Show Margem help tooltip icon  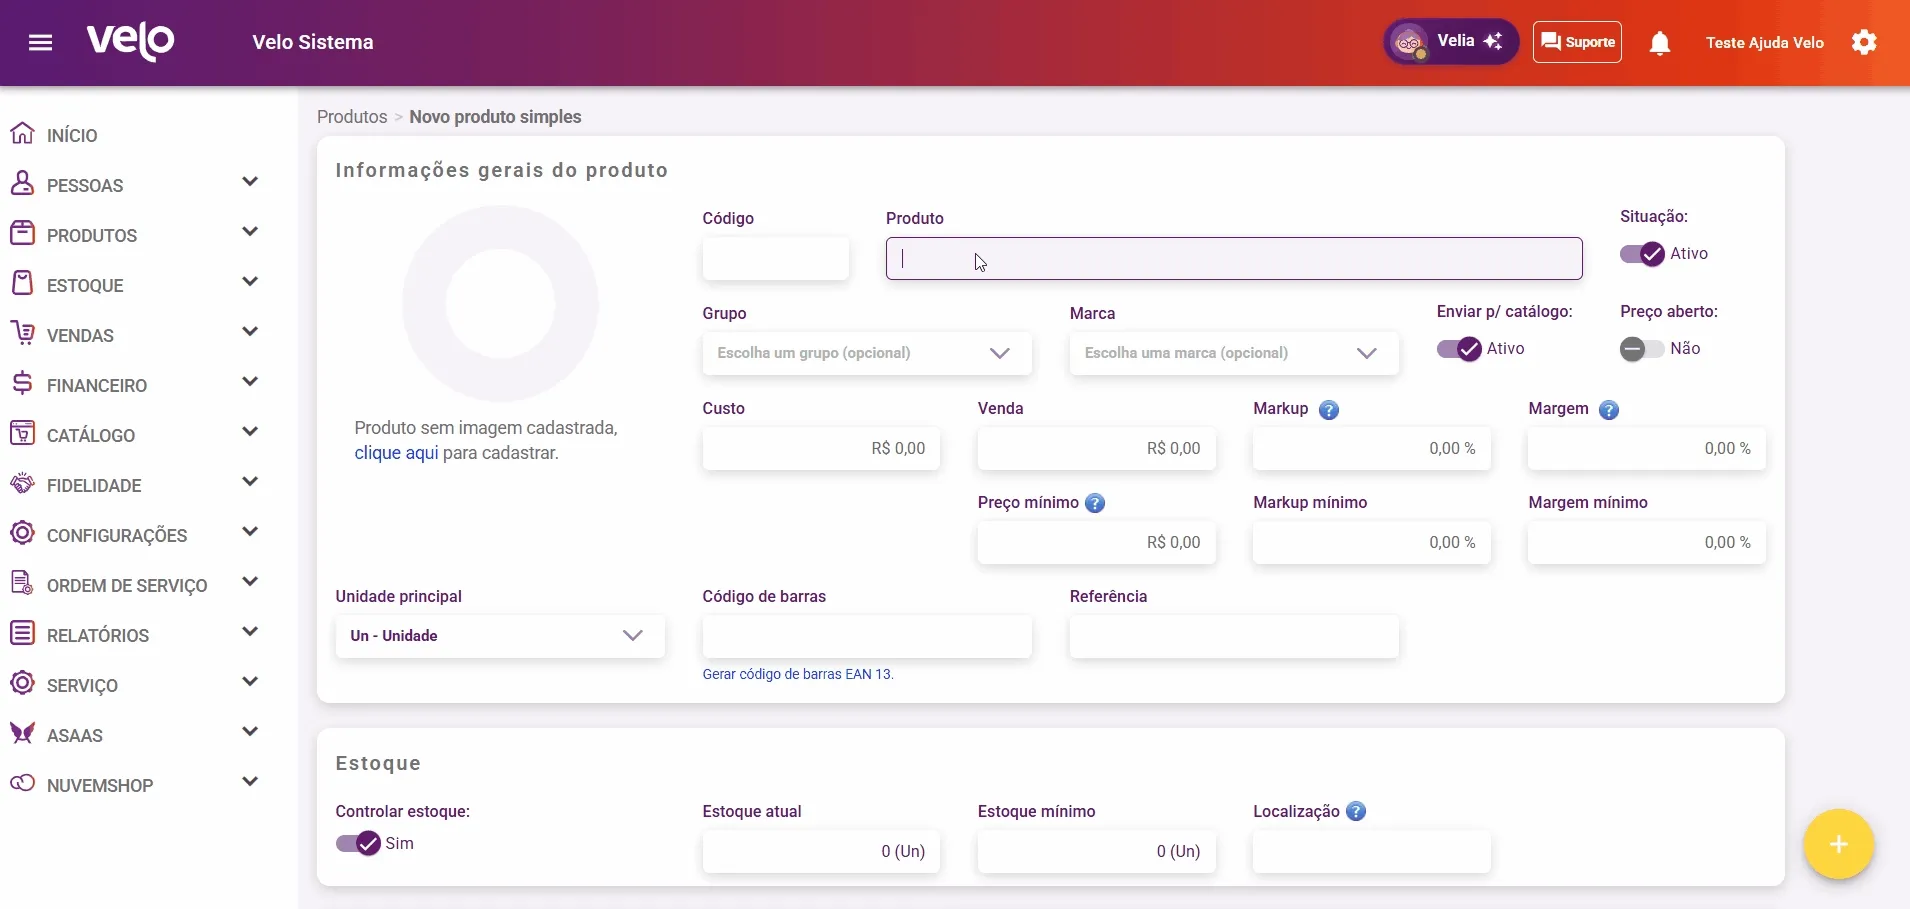[1609, 410]
